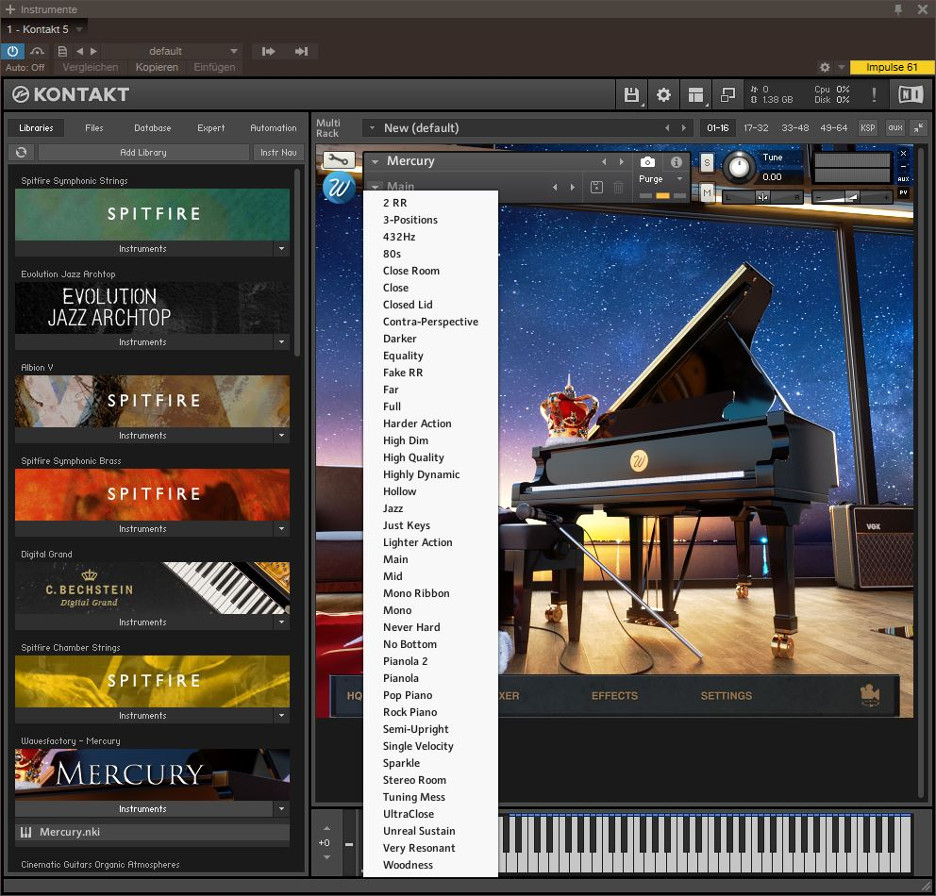
Task: Choose the Jazz snapshot entry
Action: pos(430,509)
